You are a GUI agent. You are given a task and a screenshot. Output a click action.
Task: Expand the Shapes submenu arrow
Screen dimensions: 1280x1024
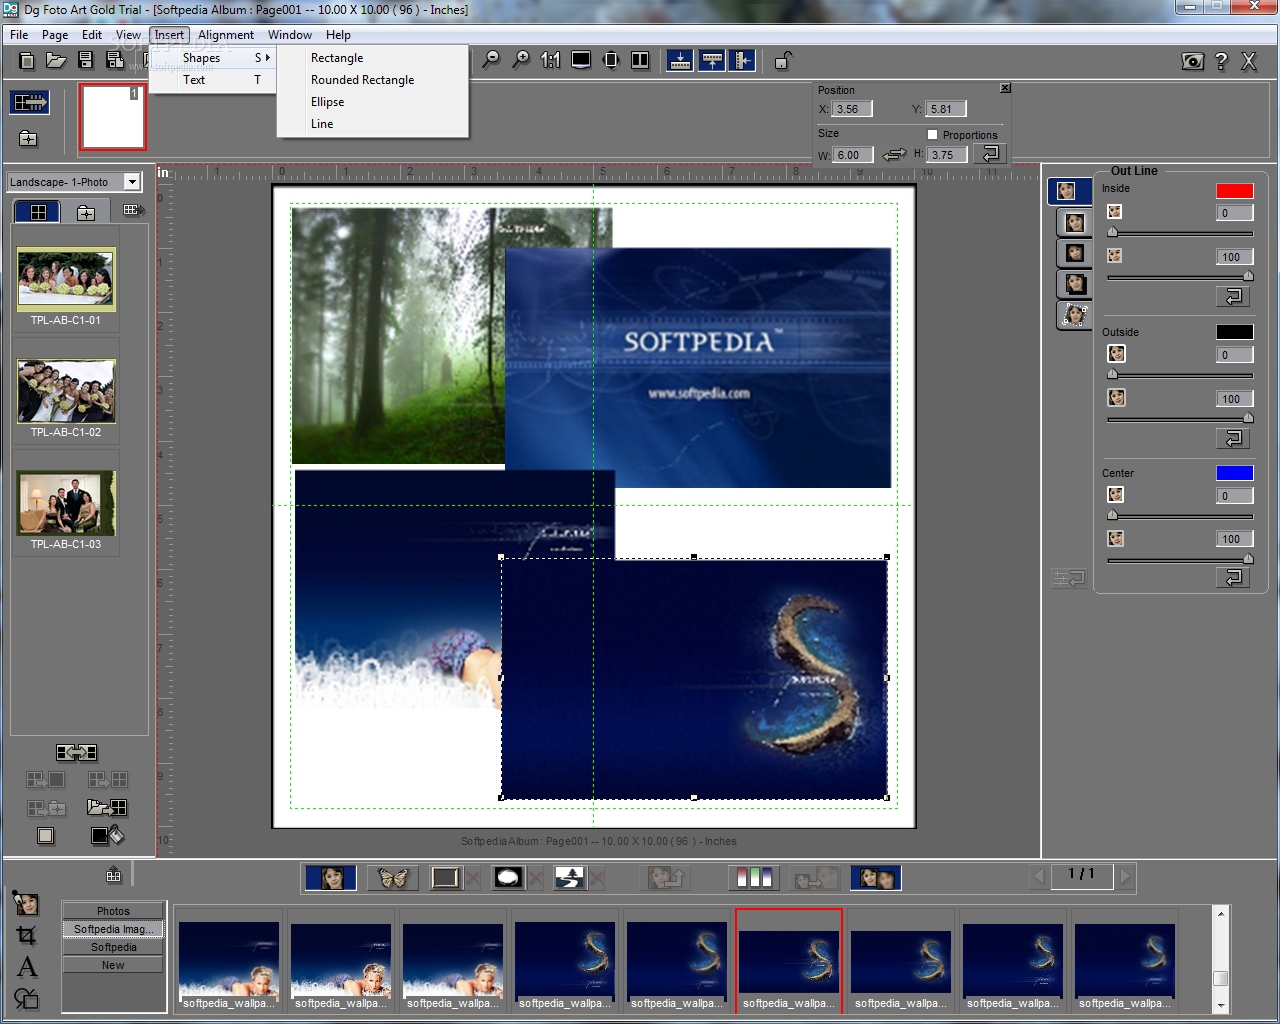pyautogui.click(x=267, y=58)
